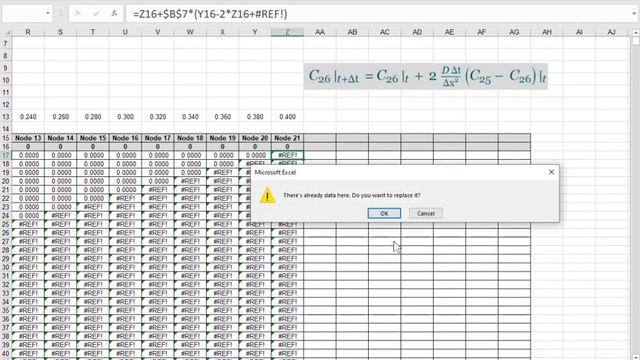Click the Cancel formula (X) icon
Screen dimensions: 640x360
tap(78, 14)
